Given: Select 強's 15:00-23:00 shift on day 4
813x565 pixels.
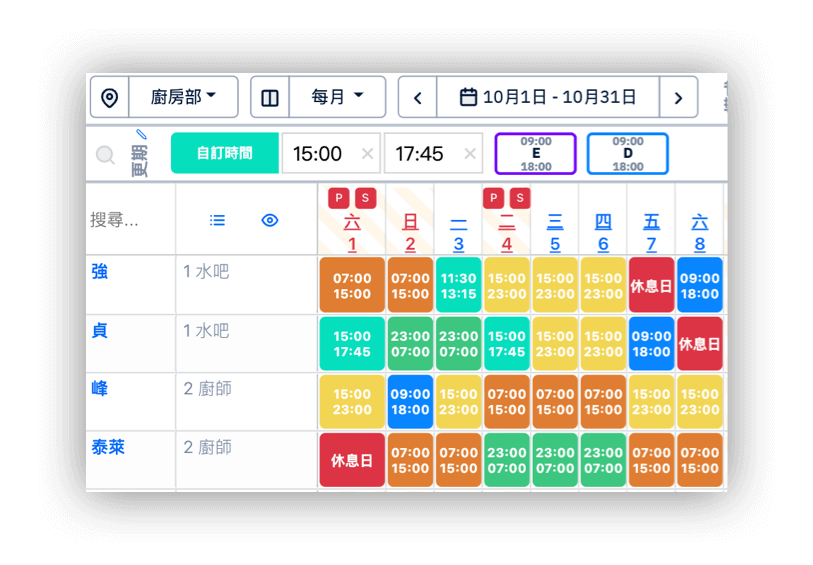Looking at the screenshot, I should [x=507, y=285].
